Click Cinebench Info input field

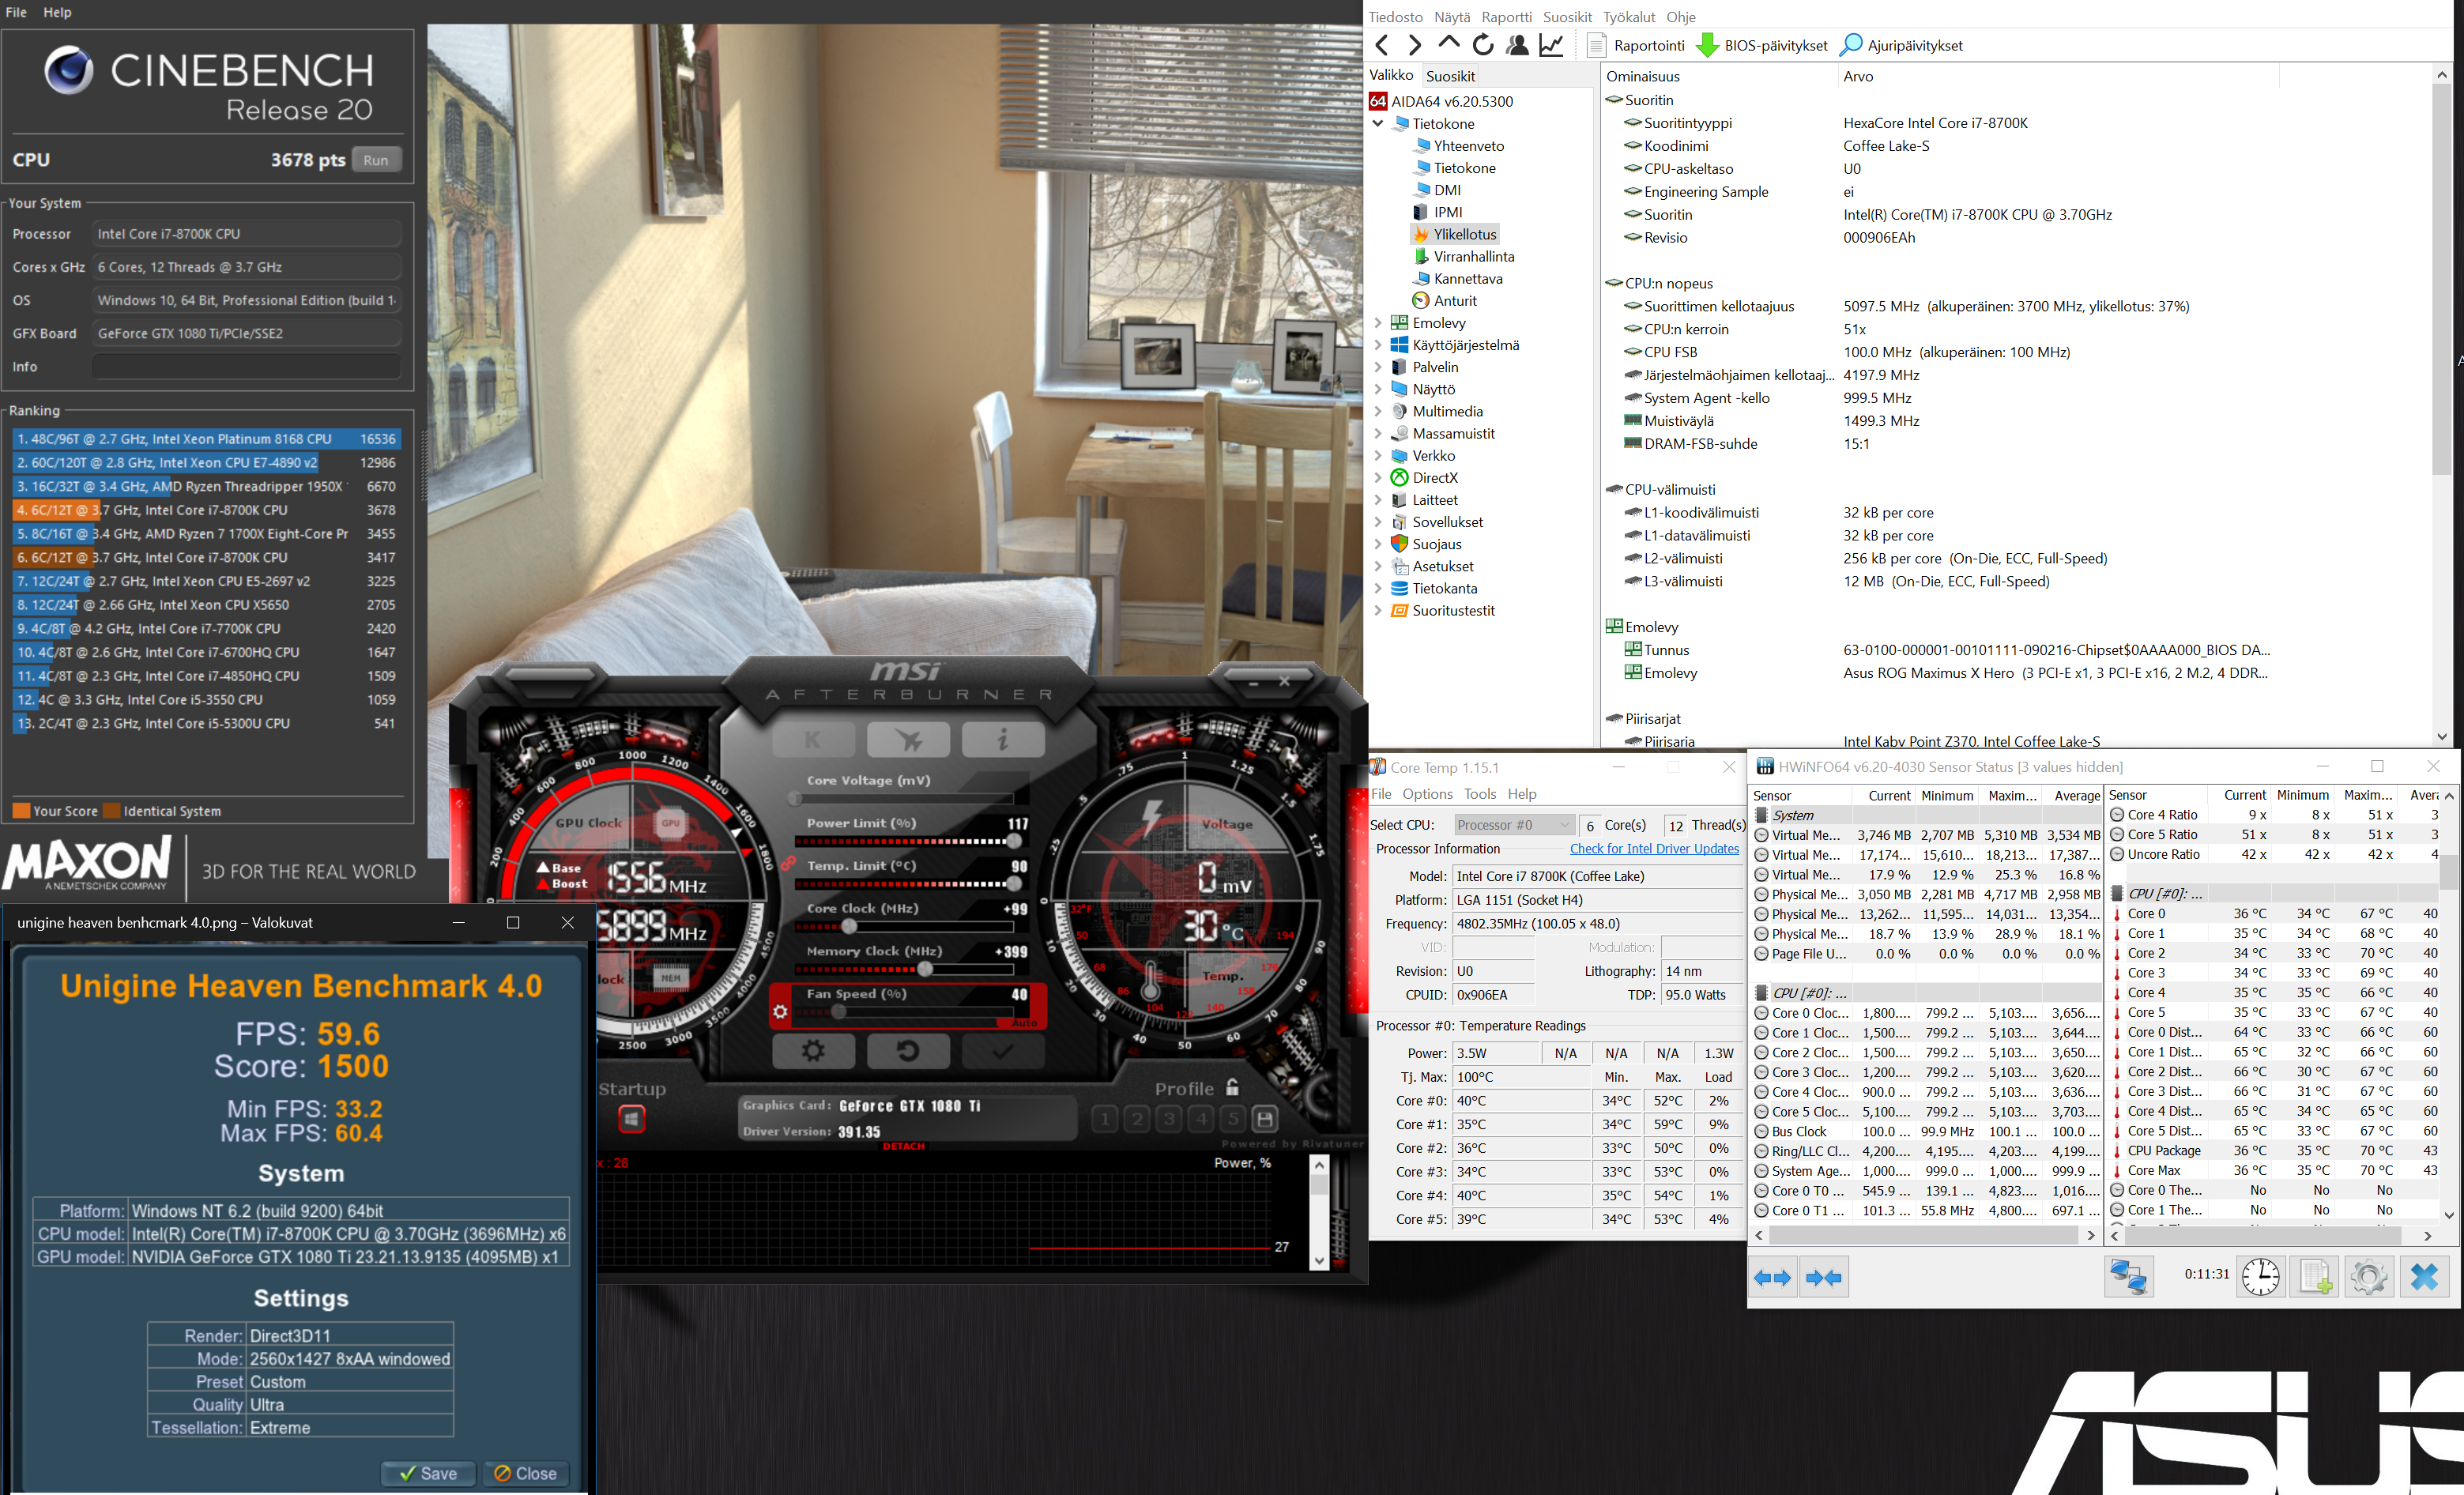click(x=247, y=367)
